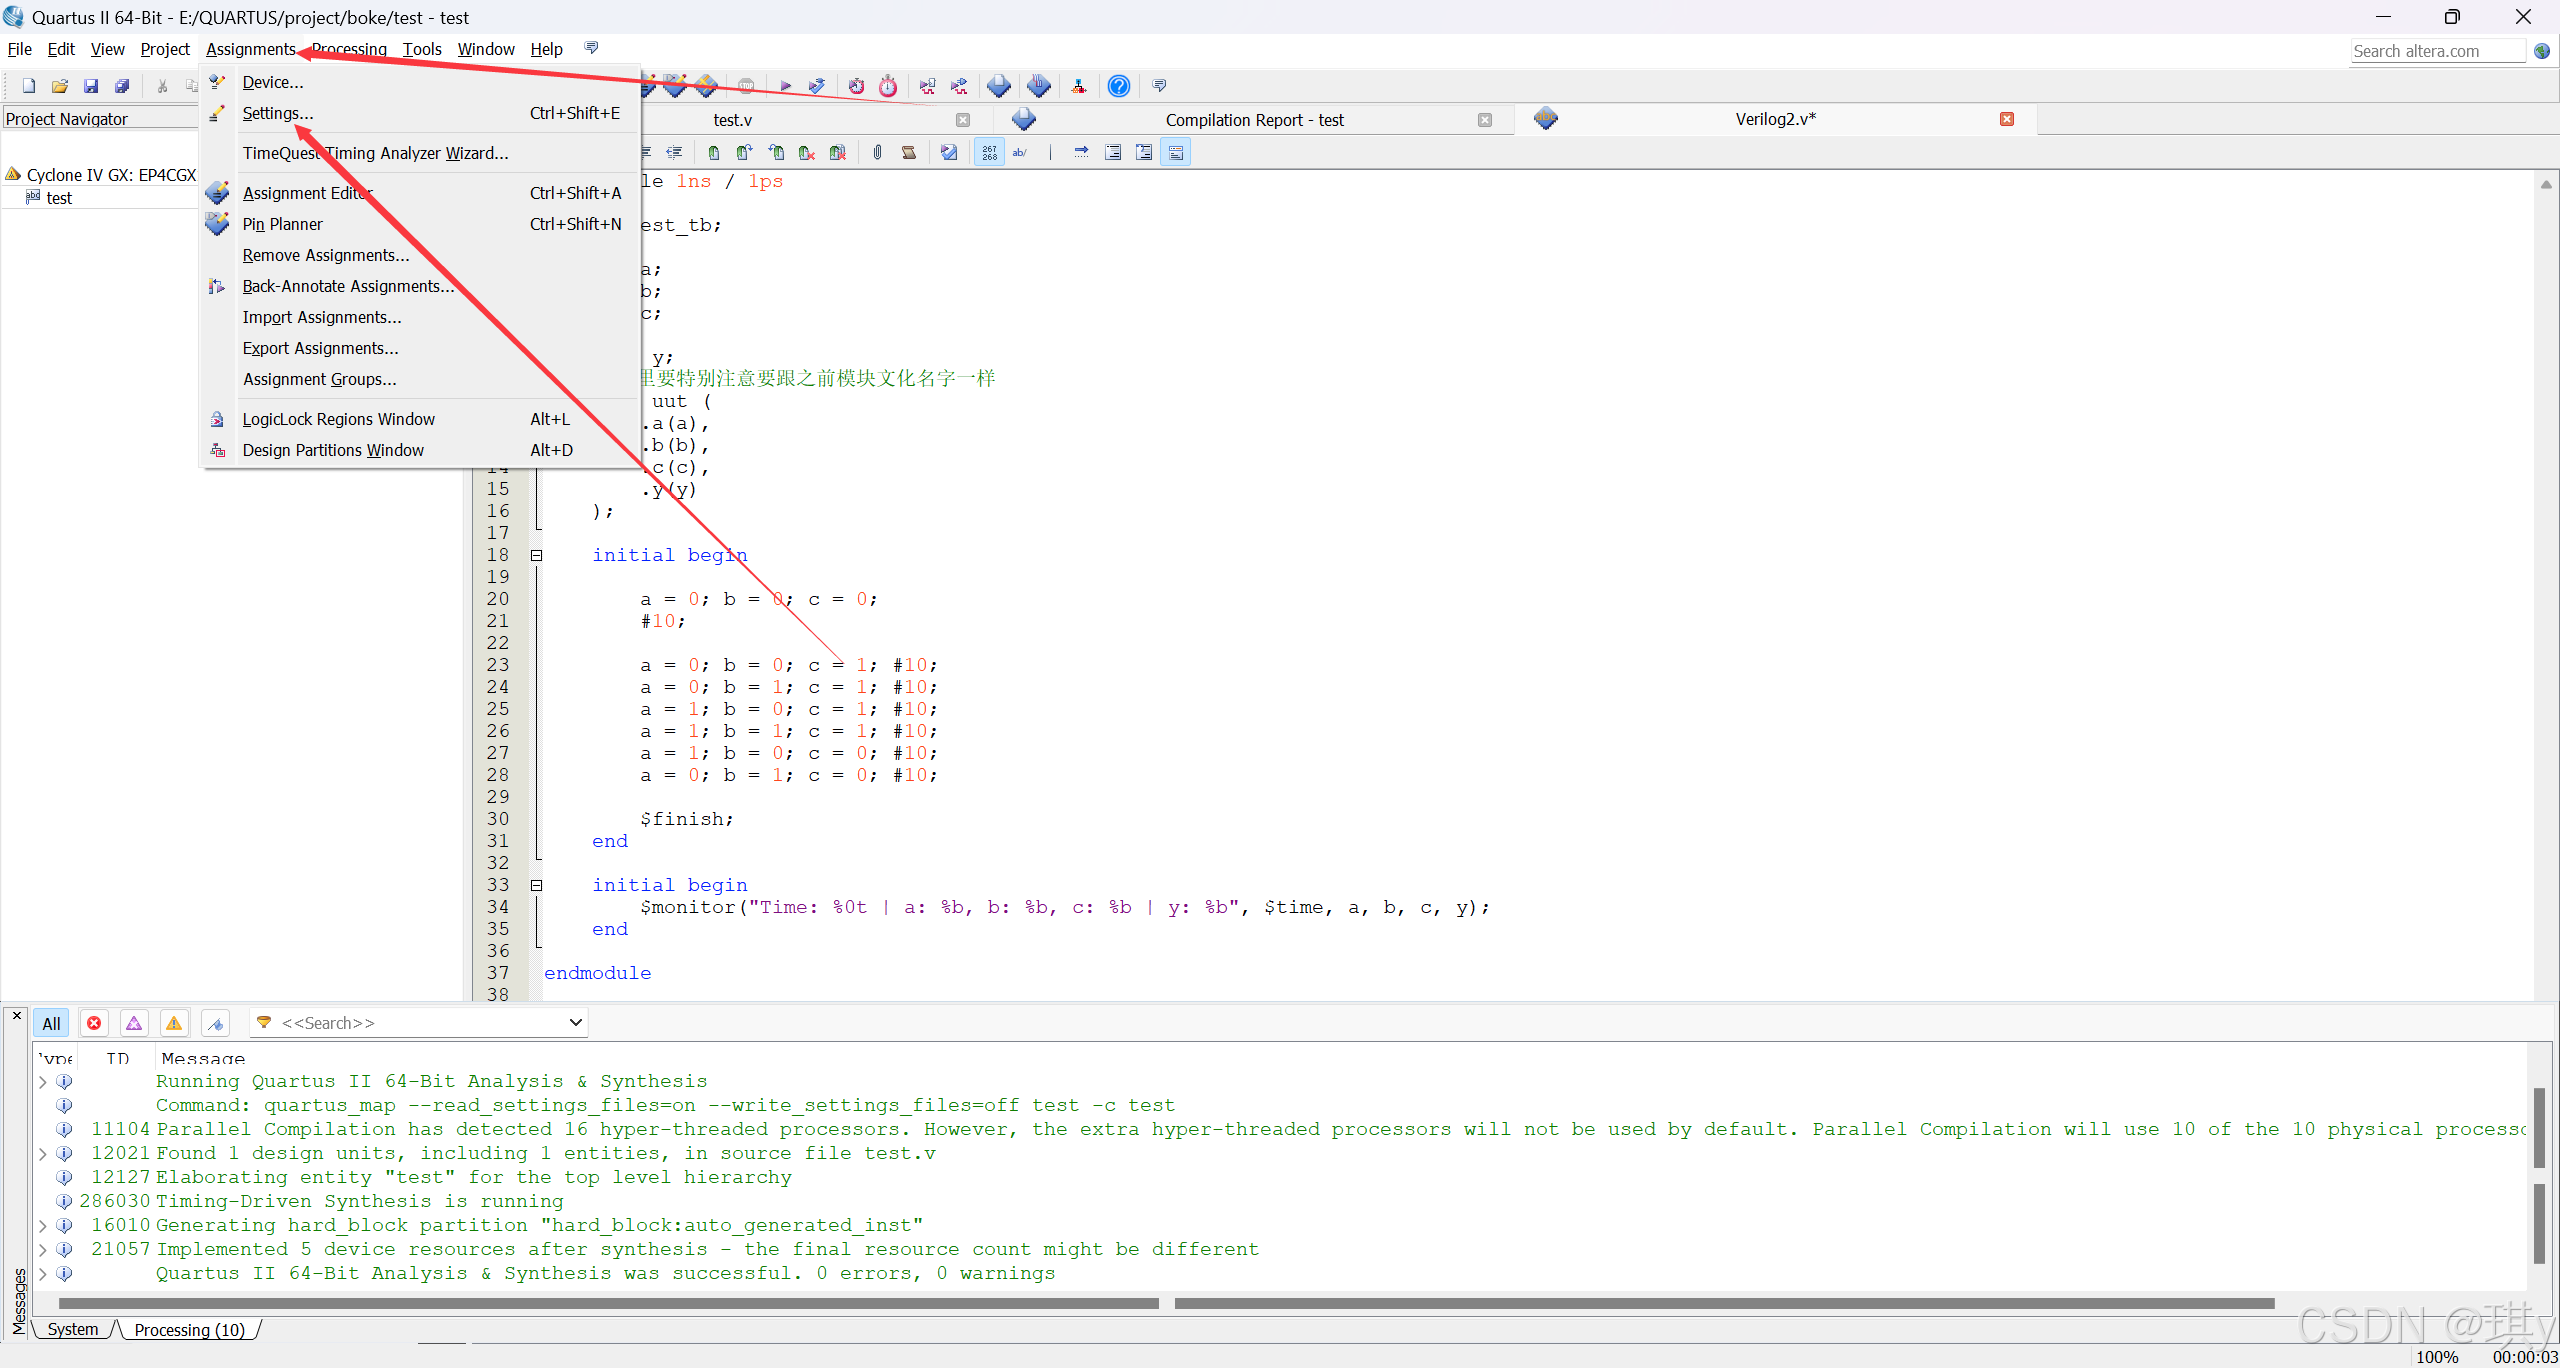Expand the 'Found 1 design units' message

[x=42, y=1153]
